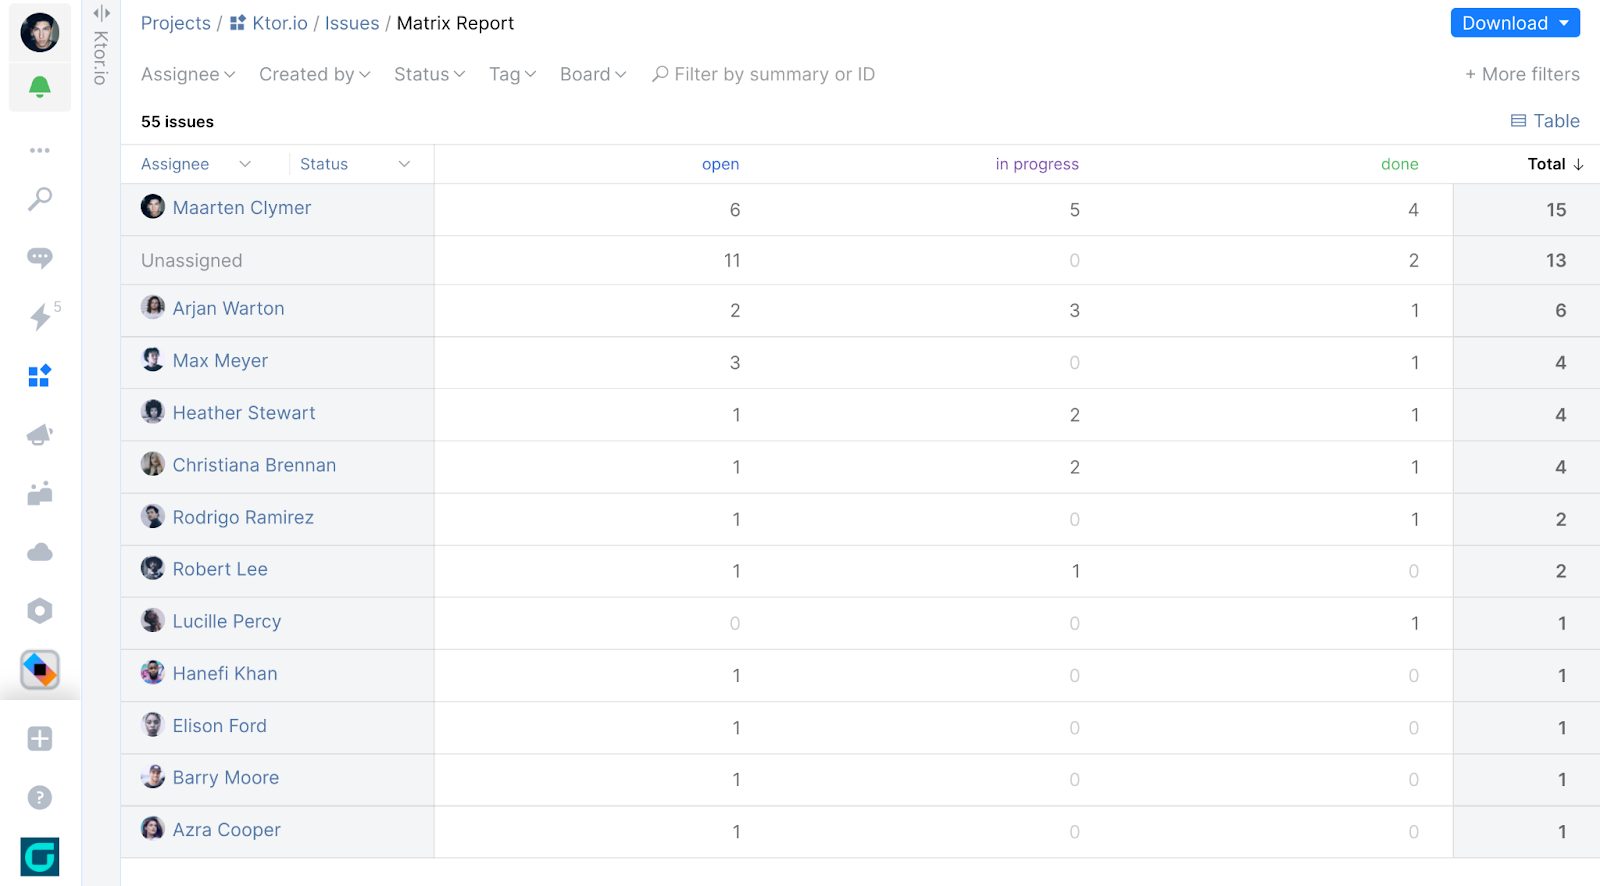Open notifications bell
1600x886 pixels.
click(40, 87)
